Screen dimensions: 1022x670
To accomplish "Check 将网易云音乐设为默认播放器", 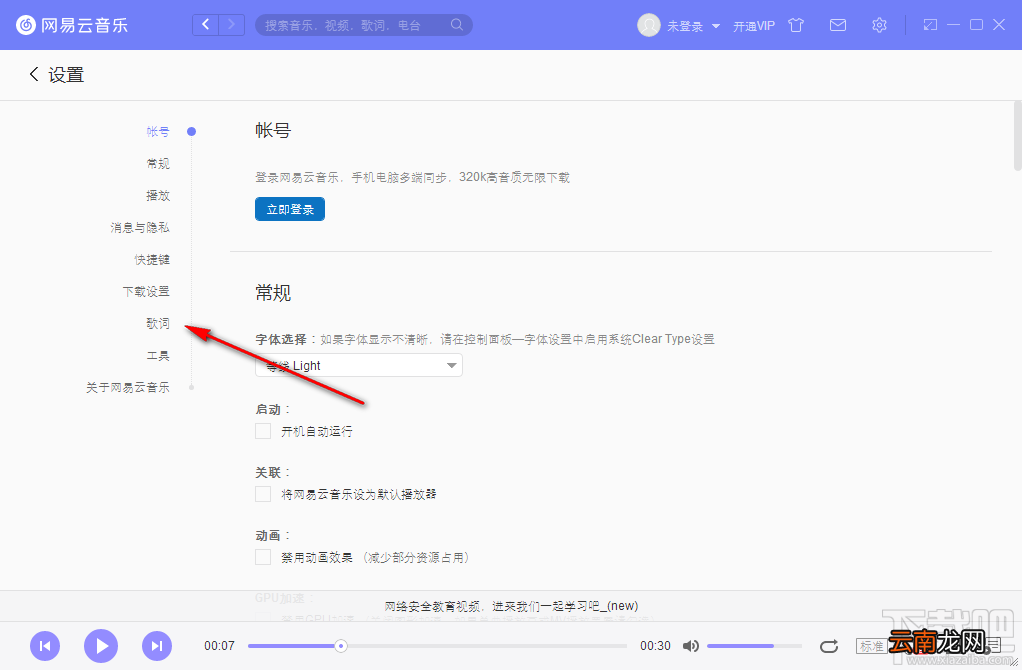I will point(263,494).
